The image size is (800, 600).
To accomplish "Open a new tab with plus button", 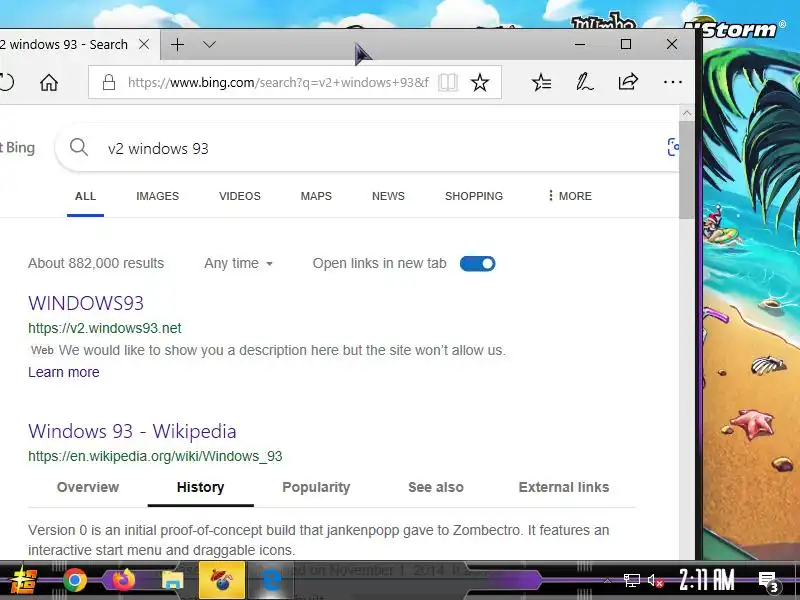I will tap(177, 45).
